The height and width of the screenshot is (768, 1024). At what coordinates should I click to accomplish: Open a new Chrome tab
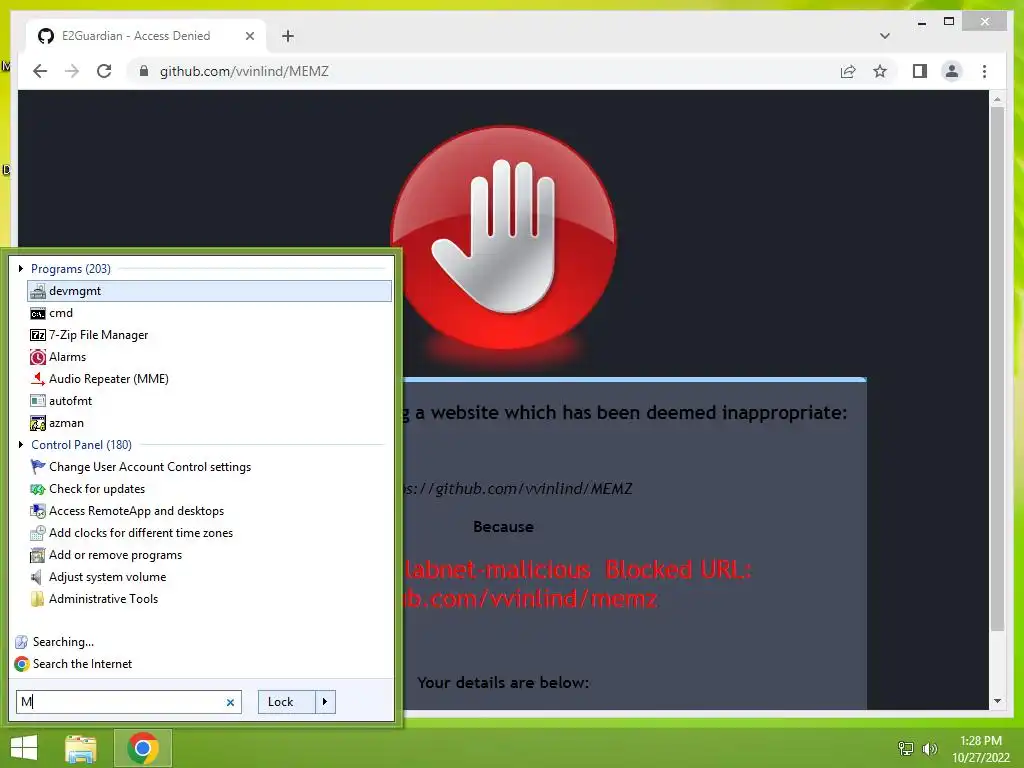288,36
